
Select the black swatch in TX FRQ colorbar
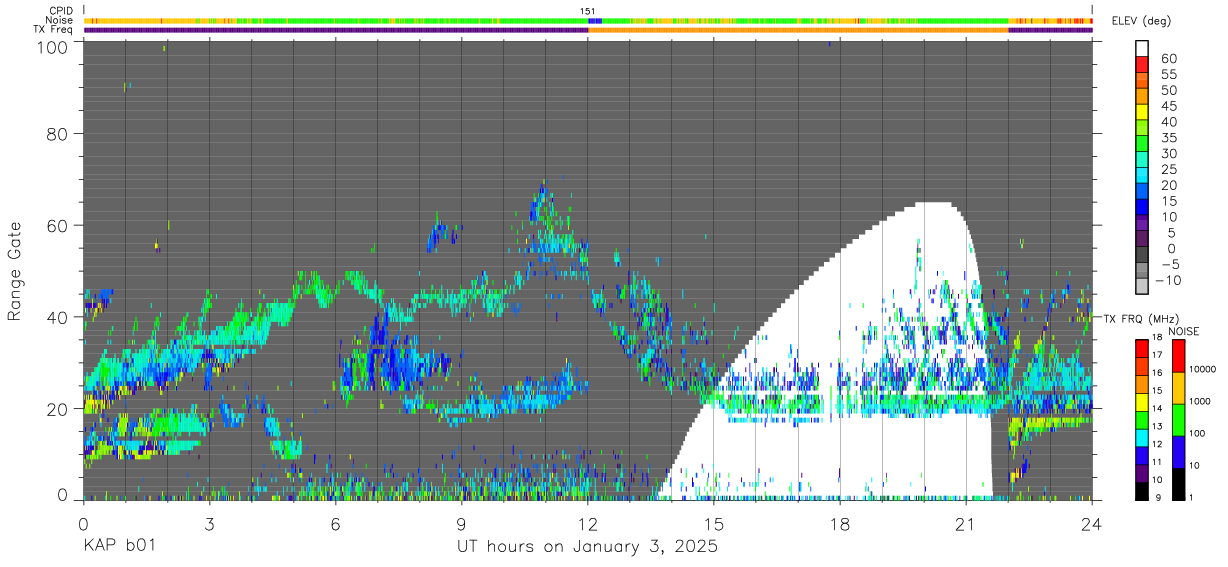[x=1142, y=491]
